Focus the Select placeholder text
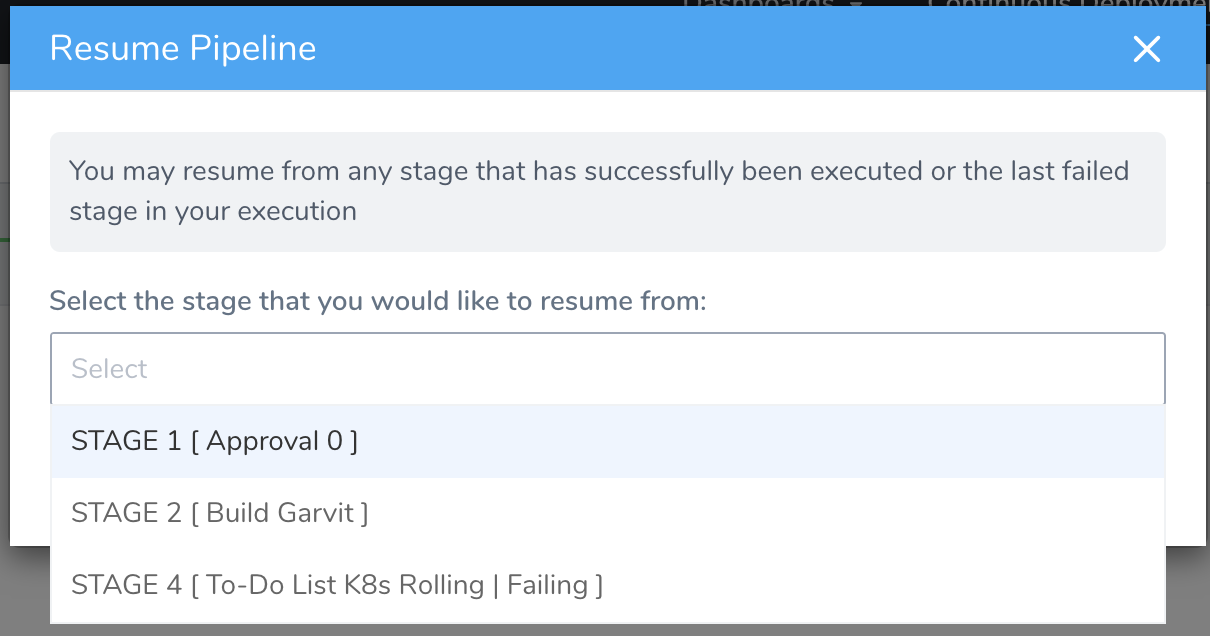Viewport: 1210px width, 636px height. [x=109, y=369]
